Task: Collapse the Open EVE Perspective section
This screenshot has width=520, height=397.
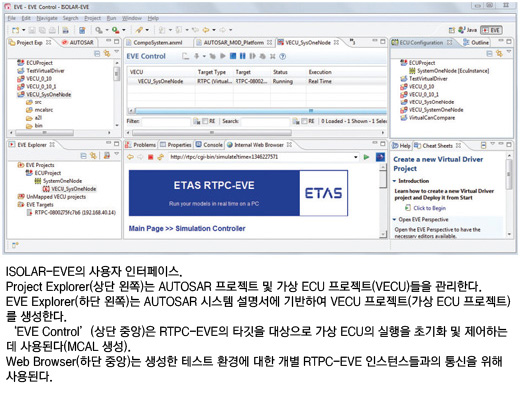Action: click(394, 219)
